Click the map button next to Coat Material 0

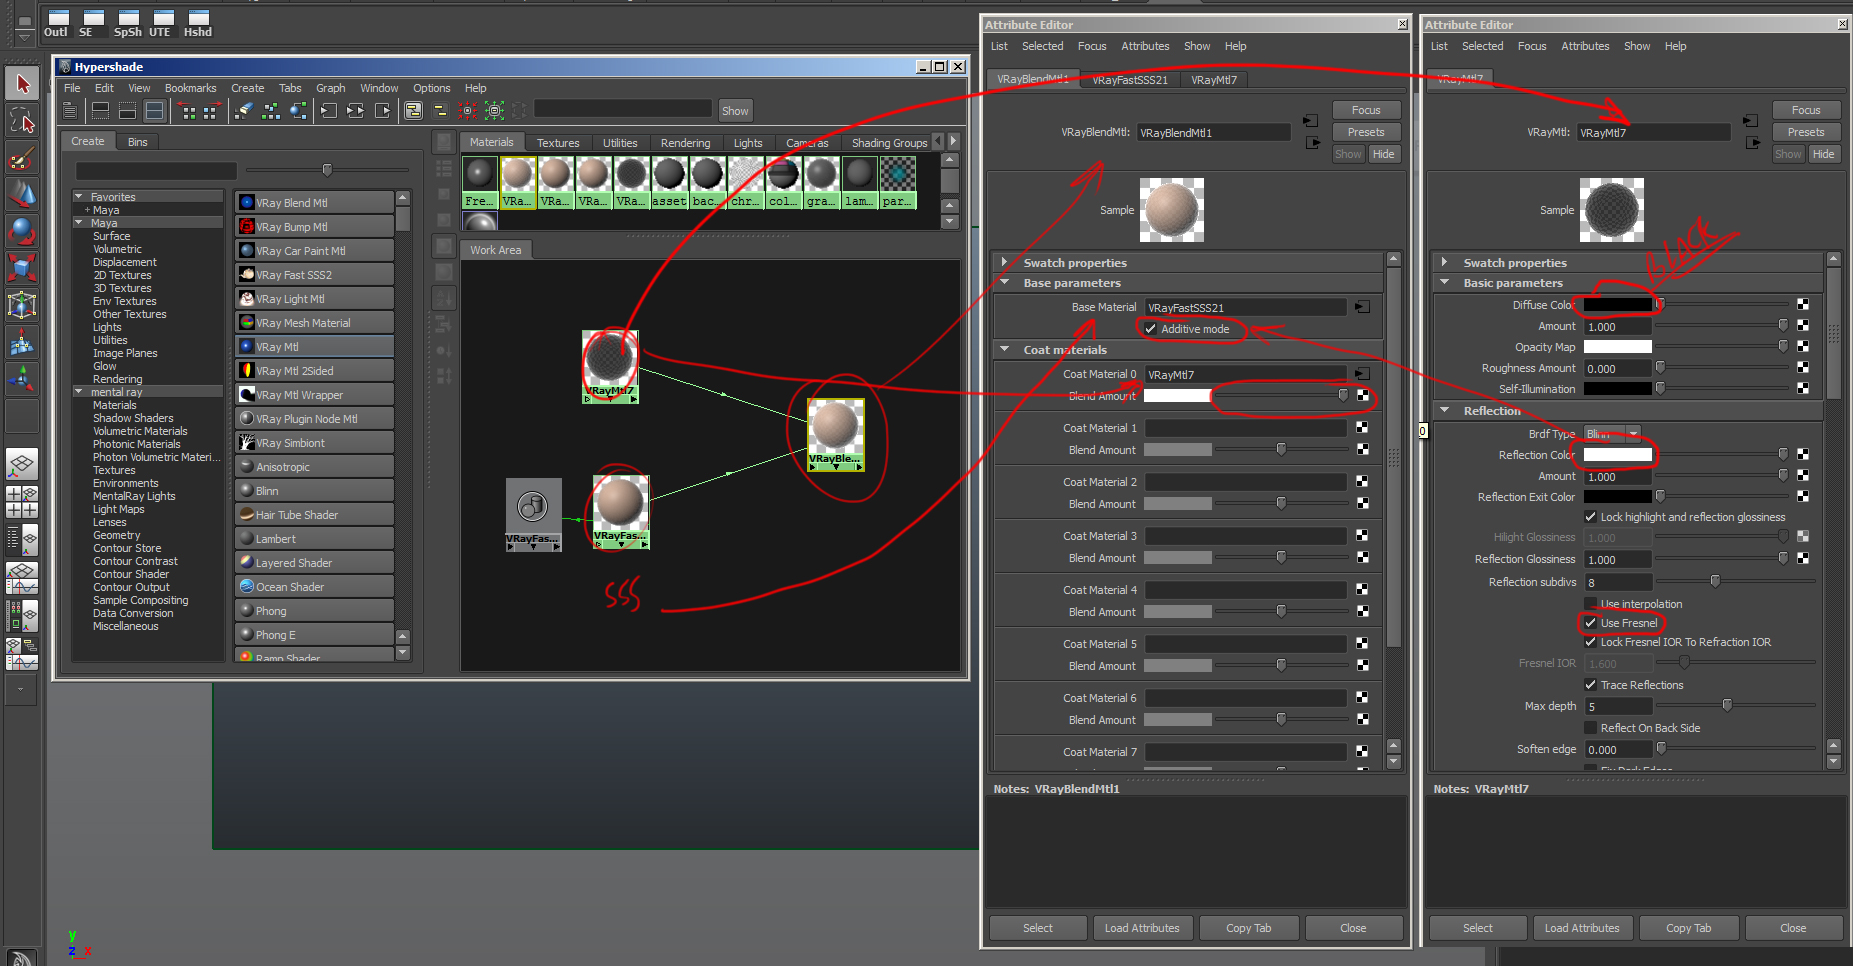[1362, 374]
